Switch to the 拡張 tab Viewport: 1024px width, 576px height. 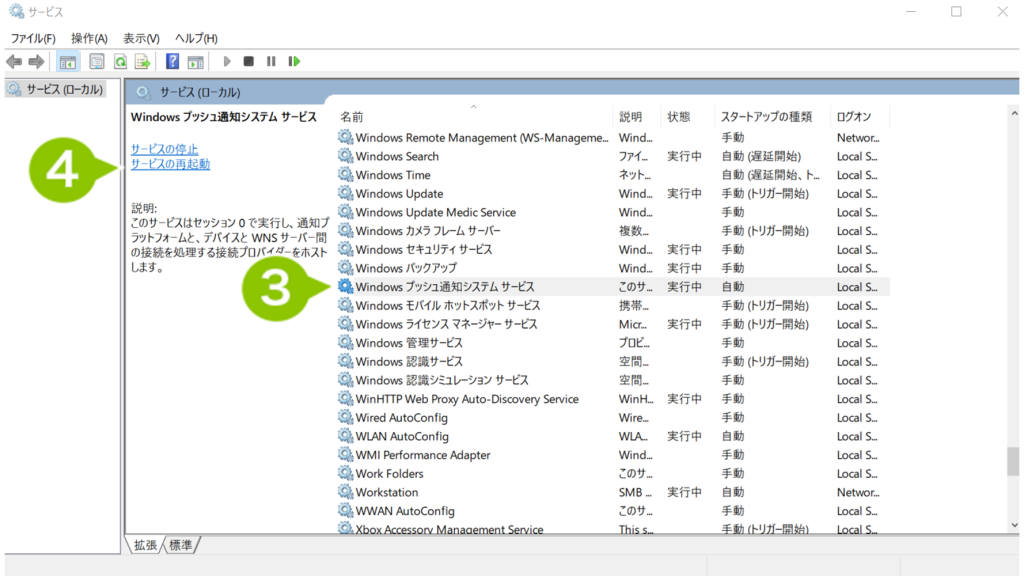pos(145,545)
